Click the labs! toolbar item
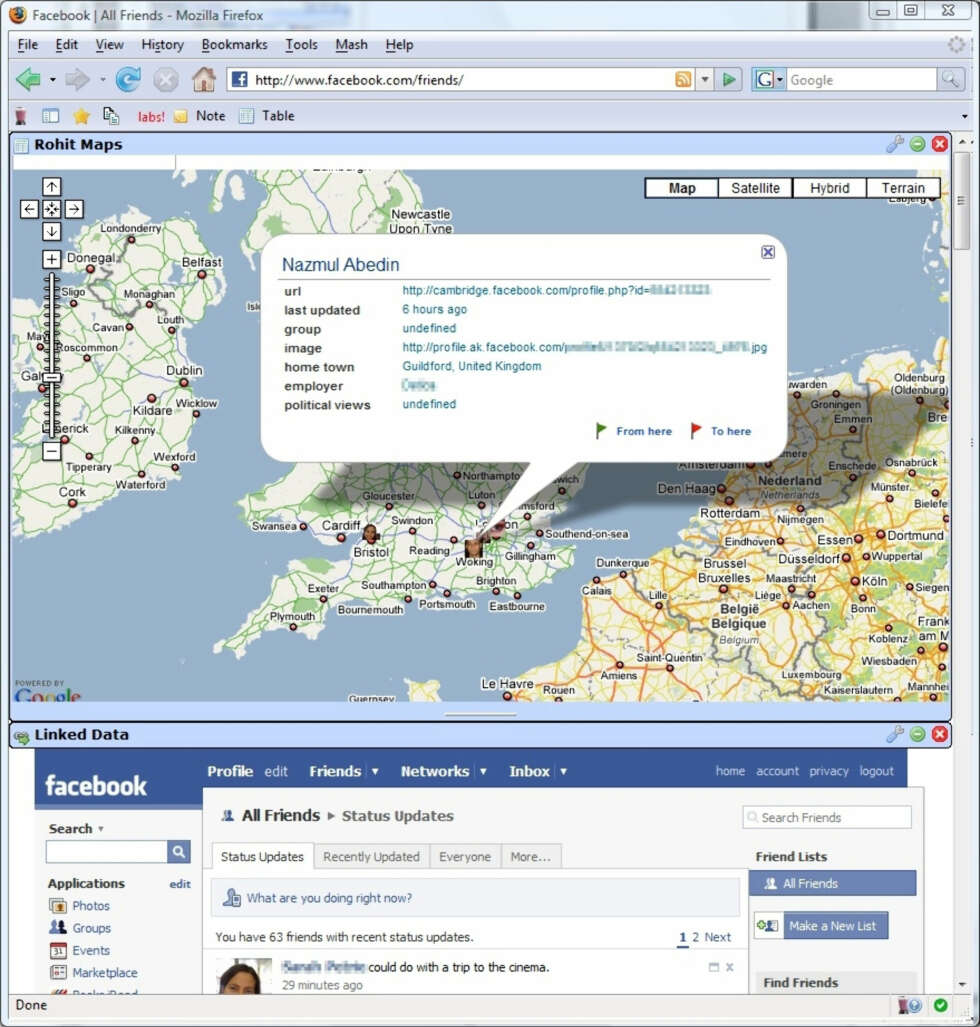 pyautogui.click(x=151, y=117)
